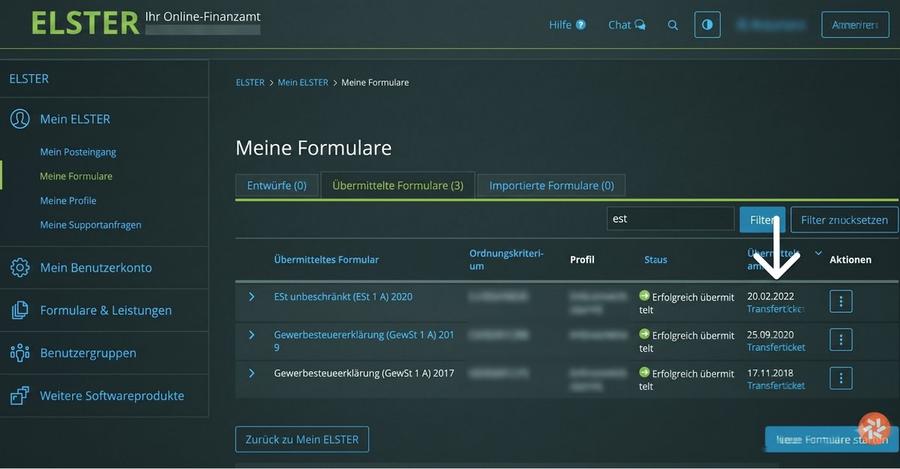The width and height of the screenshot is (900, 469).
Task: Click ELSTER sidebar heading
Action: click(x=29, y=79)
